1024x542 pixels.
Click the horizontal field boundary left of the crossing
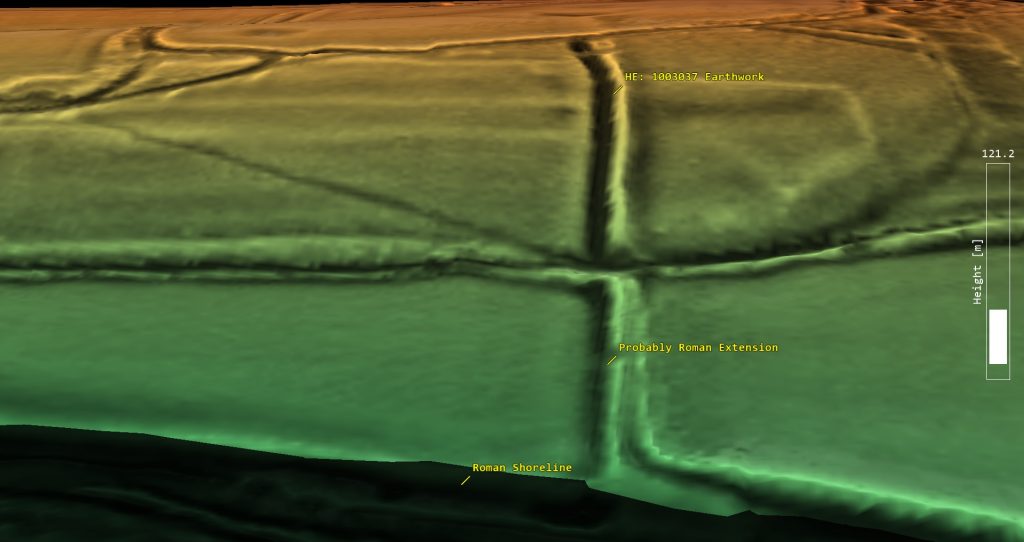click(300, 270)
